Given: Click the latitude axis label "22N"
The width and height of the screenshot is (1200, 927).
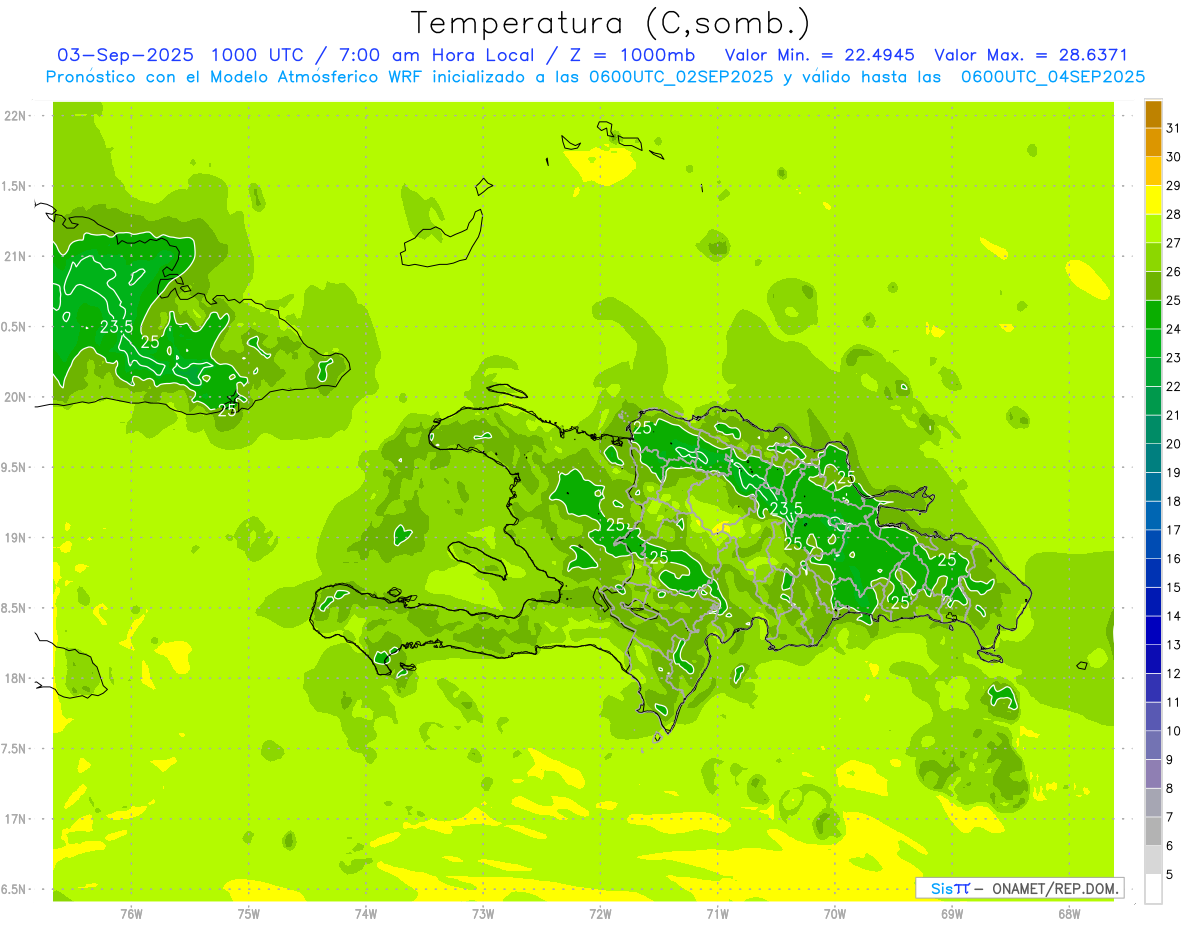Looking at the screenshot, I should click(x=15, y=116).
